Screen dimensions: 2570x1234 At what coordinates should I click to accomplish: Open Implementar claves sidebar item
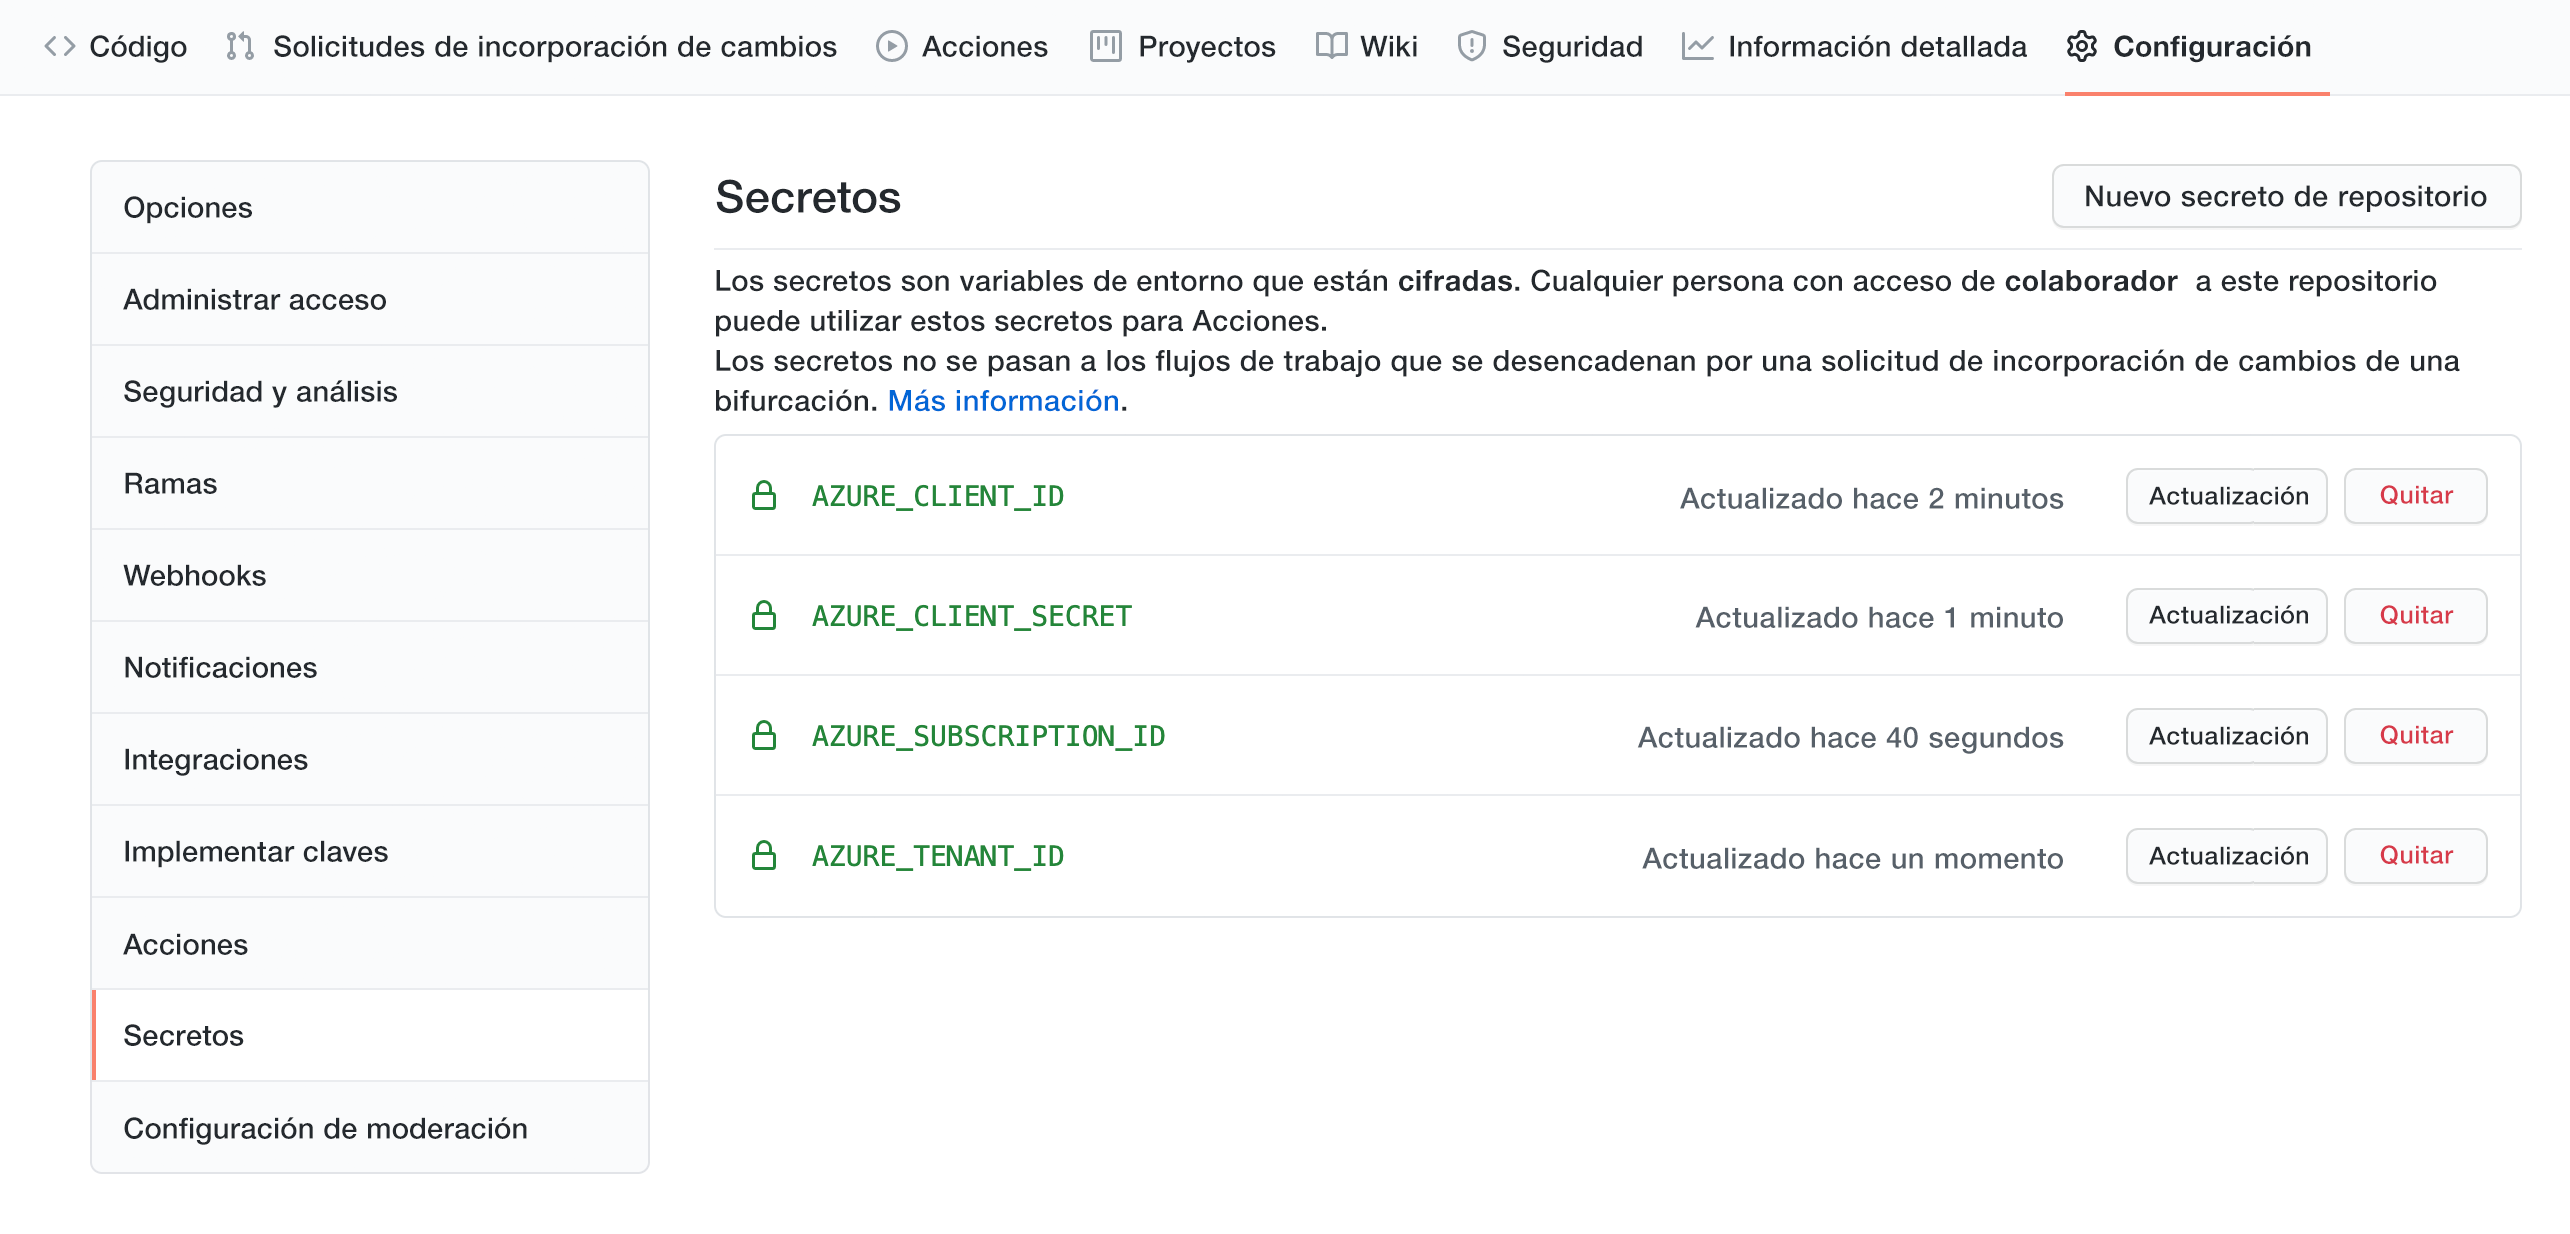pos(370,851)
